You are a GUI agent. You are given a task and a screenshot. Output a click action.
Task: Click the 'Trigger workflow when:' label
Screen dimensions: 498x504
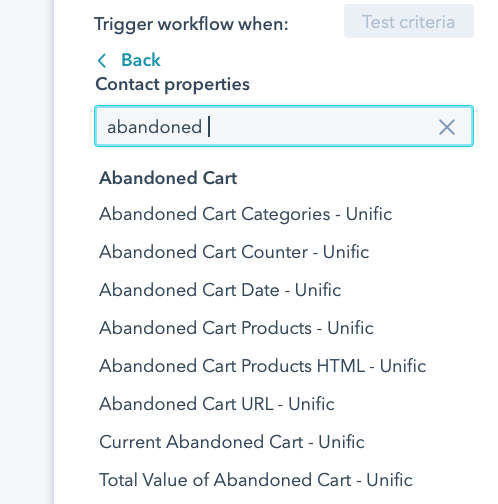pyautogui.click(x=191, y=24)
